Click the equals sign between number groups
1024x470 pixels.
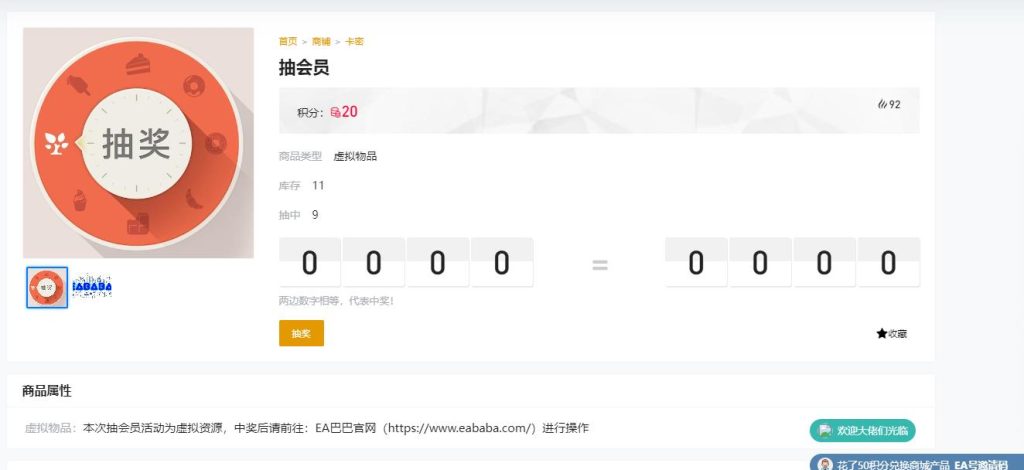pyautogui.click(x=600, y=264)
